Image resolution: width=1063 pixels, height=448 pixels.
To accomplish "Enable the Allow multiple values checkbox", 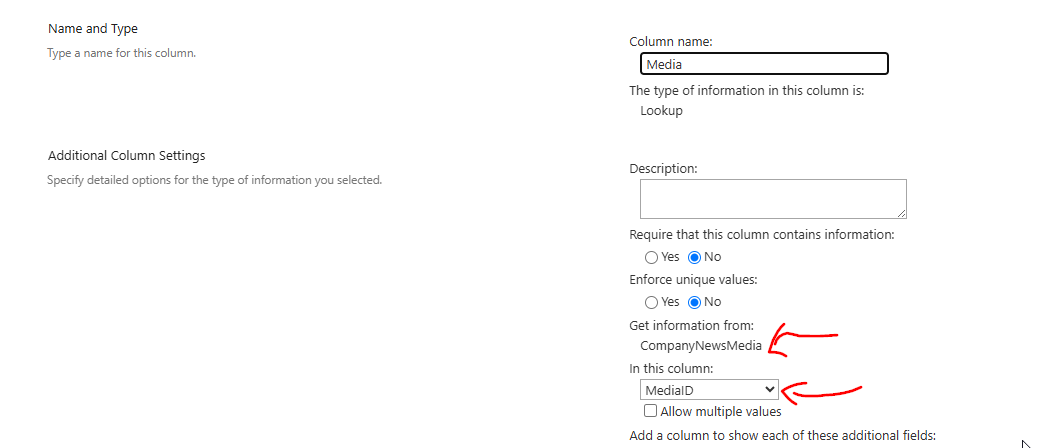I will [651, 411].
